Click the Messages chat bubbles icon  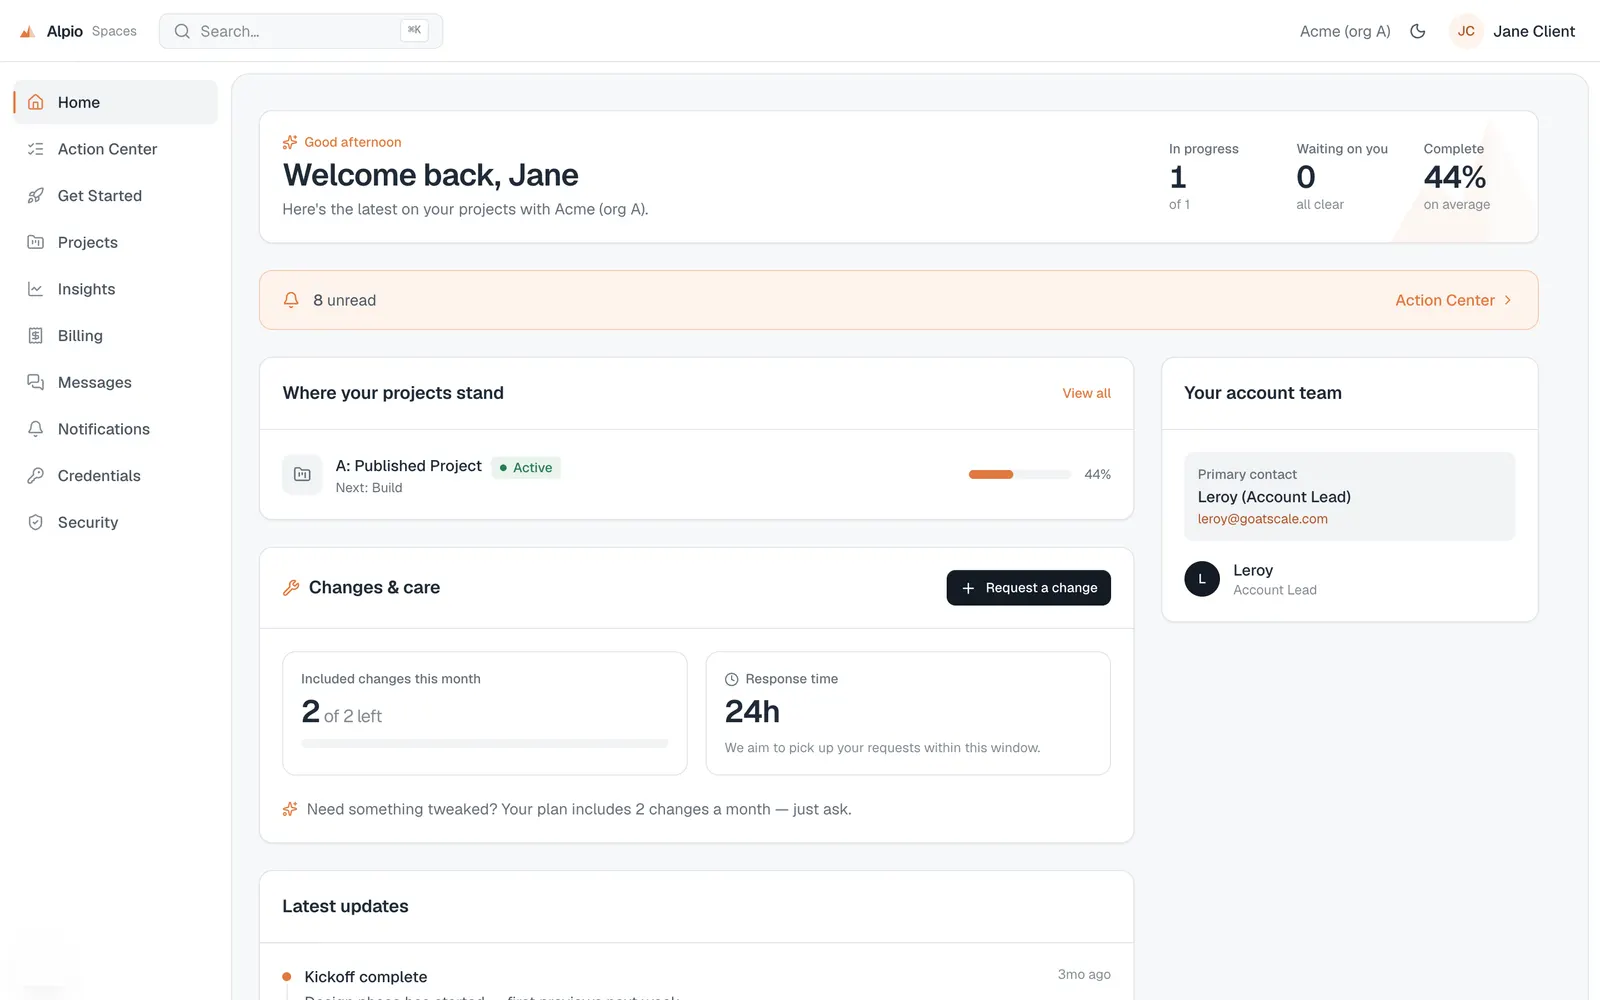point(36,382)
